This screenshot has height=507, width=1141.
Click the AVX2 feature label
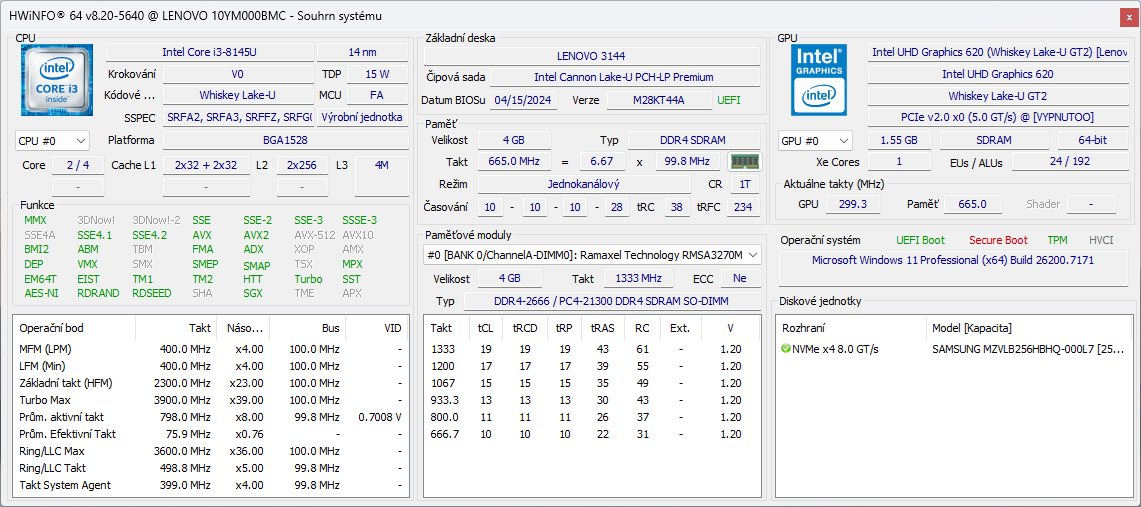tap(256, 235)
